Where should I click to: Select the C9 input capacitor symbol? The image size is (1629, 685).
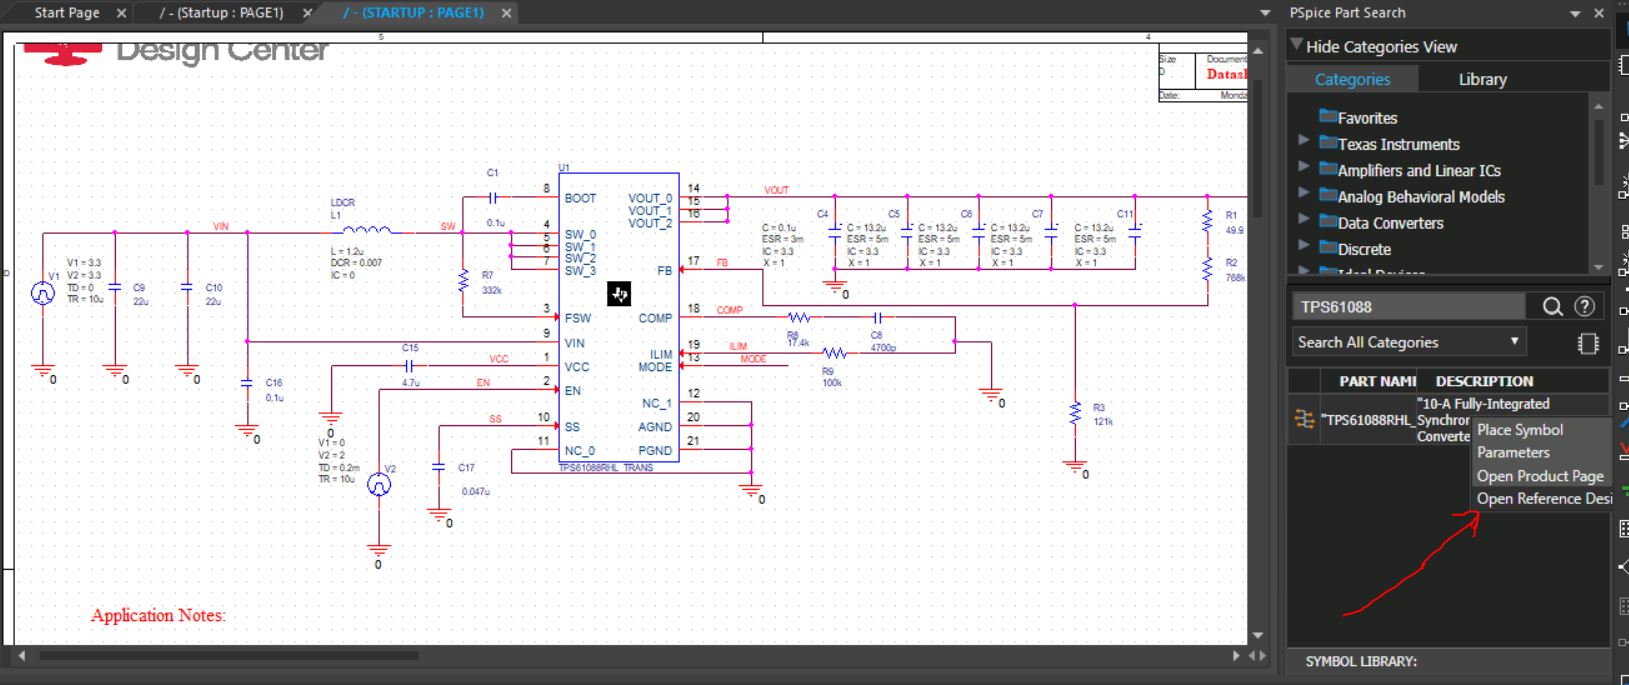115,287
